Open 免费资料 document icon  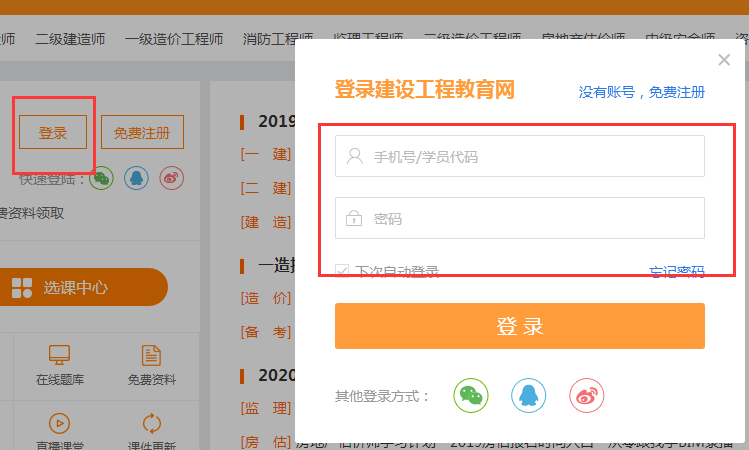[x=151, y=355]
